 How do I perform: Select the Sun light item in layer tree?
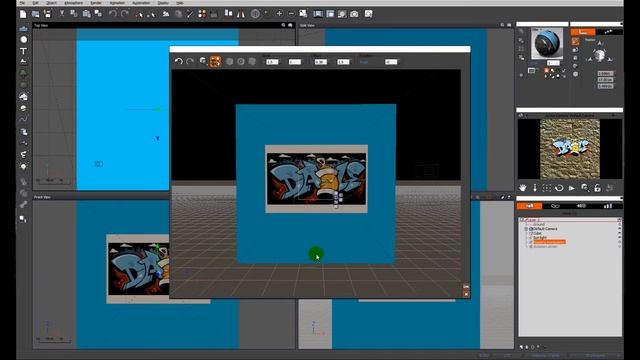[540, 238]
